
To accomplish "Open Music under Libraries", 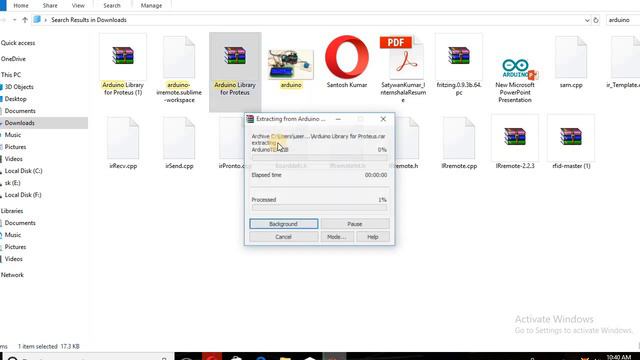I will (x=13, y=235).
